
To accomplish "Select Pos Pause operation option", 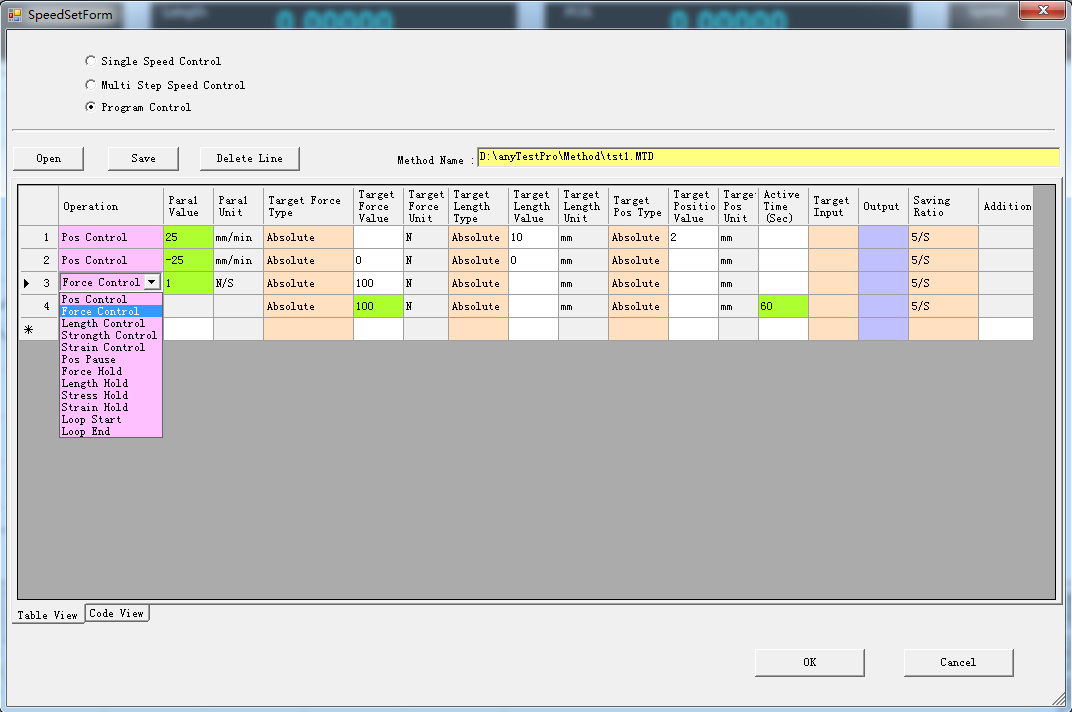I will (x=89, y=360).
